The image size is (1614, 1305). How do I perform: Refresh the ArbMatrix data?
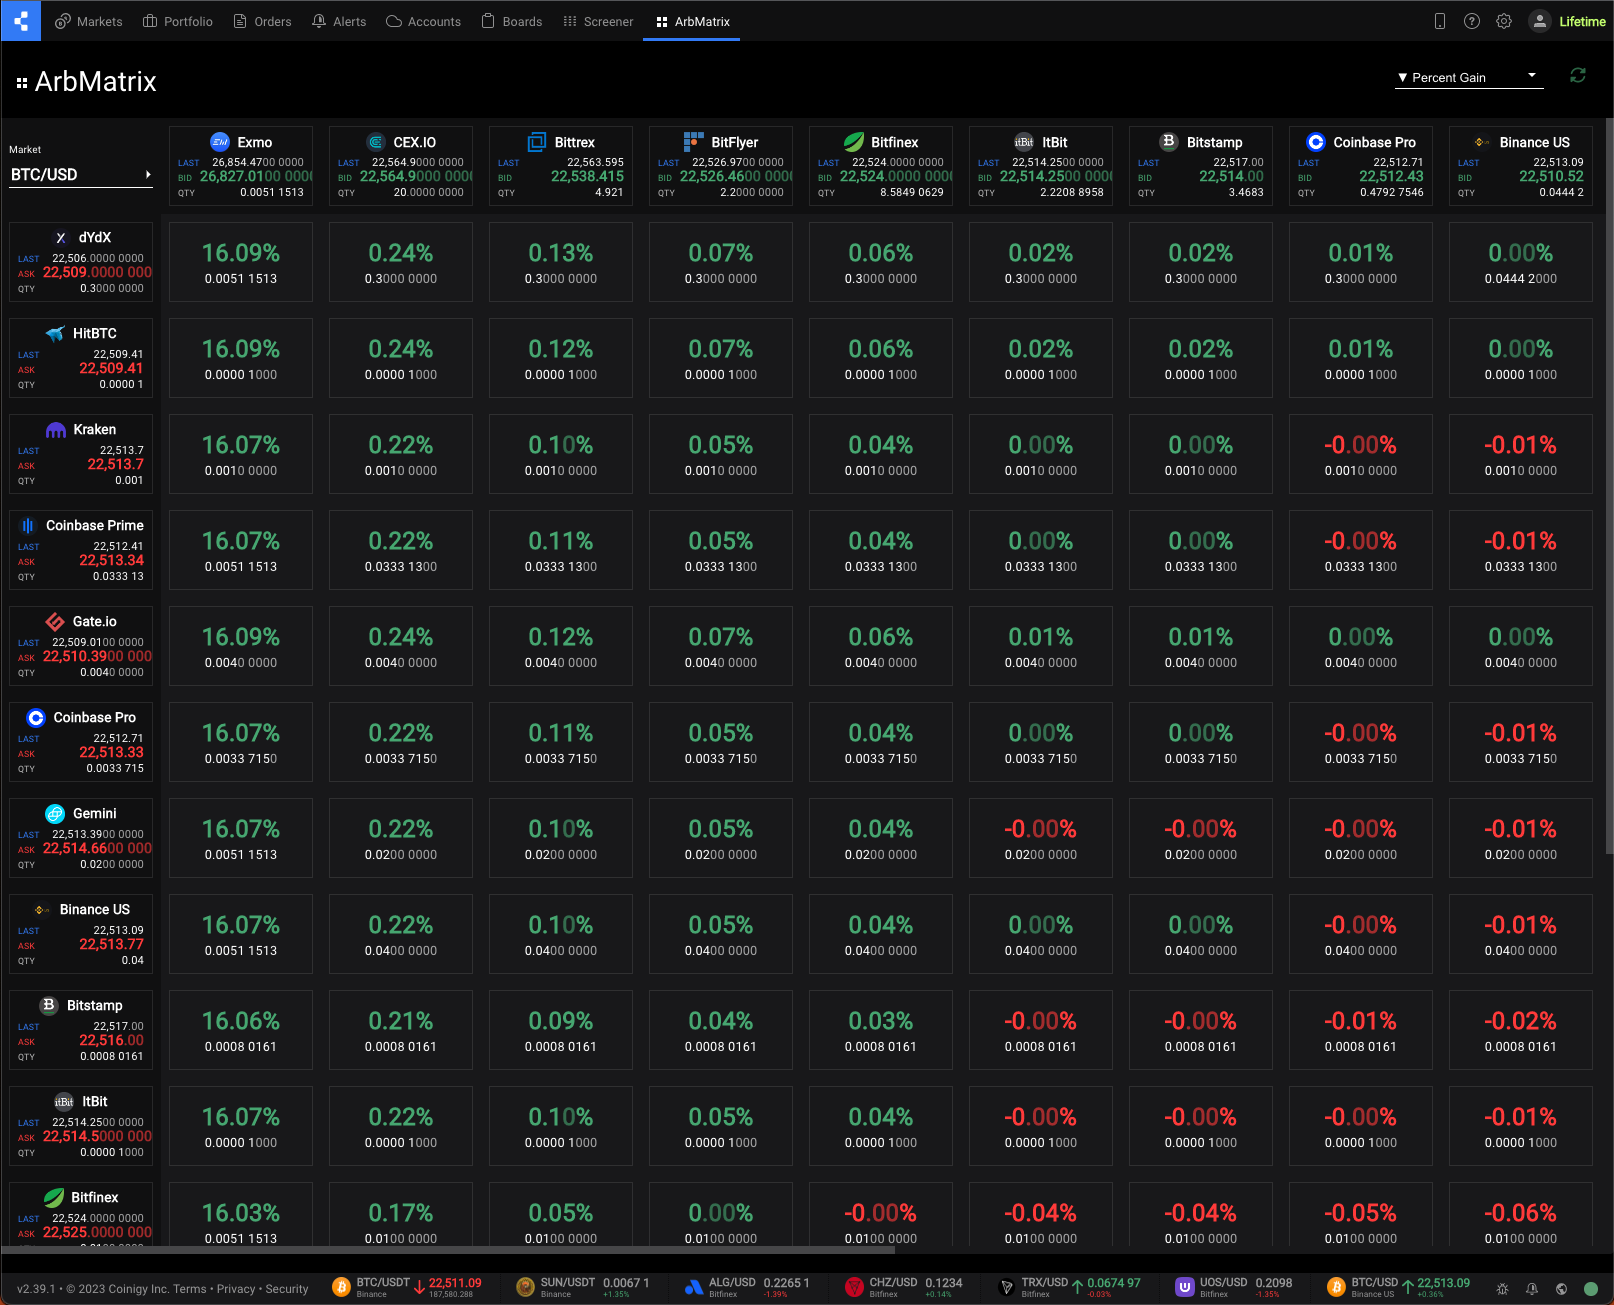1578,75
